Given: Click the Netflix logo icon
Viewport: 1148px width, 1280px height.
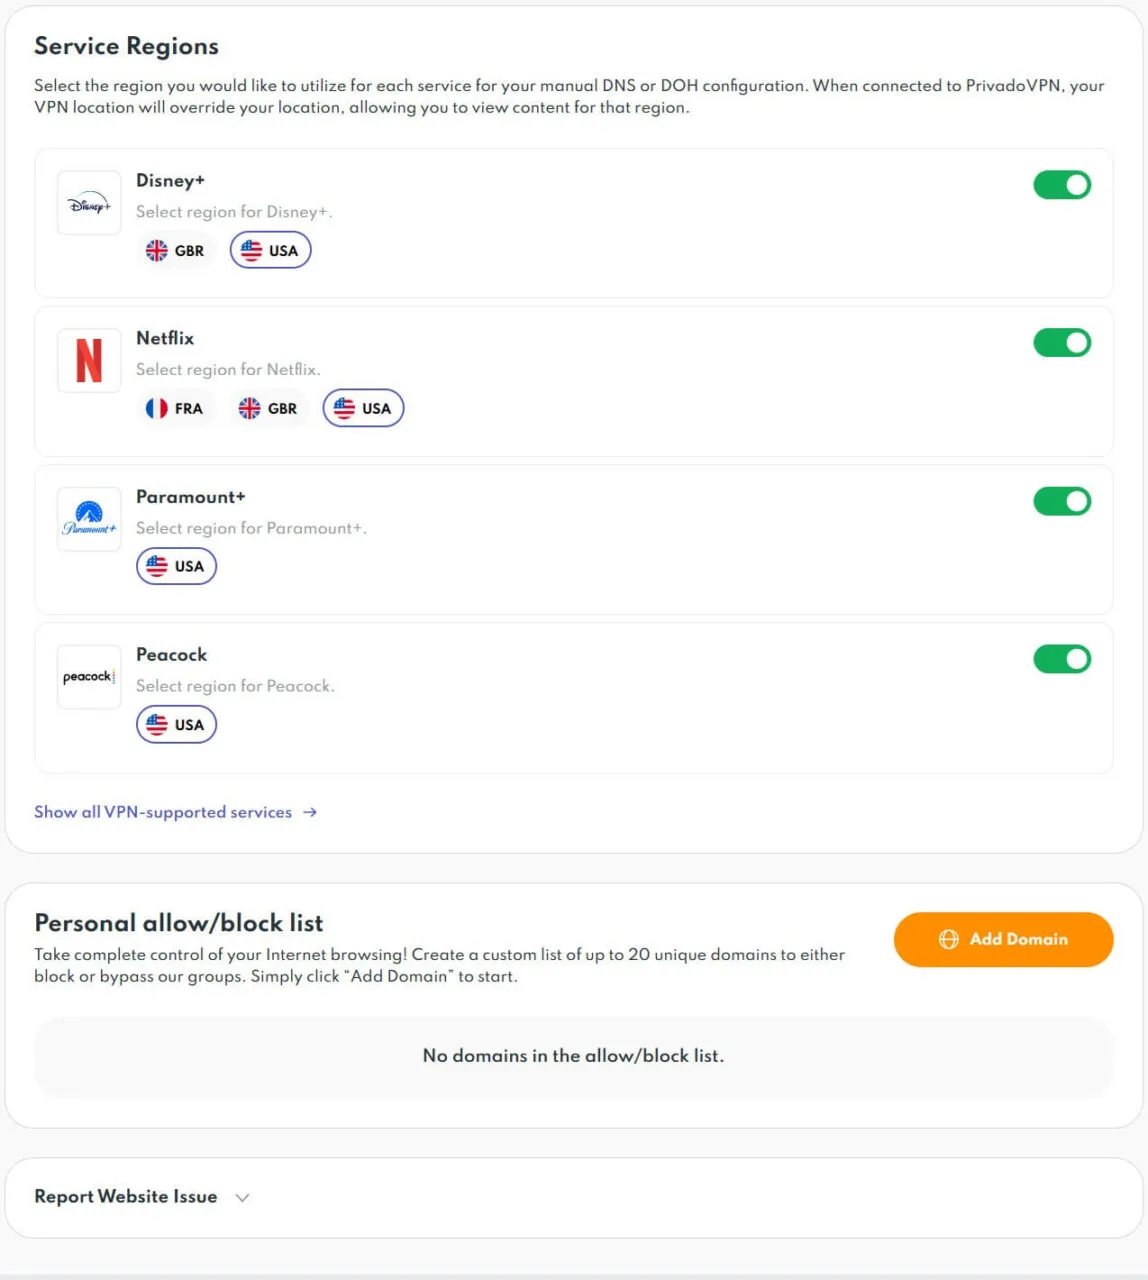Looking at the screenshot, I should point(88,360).
